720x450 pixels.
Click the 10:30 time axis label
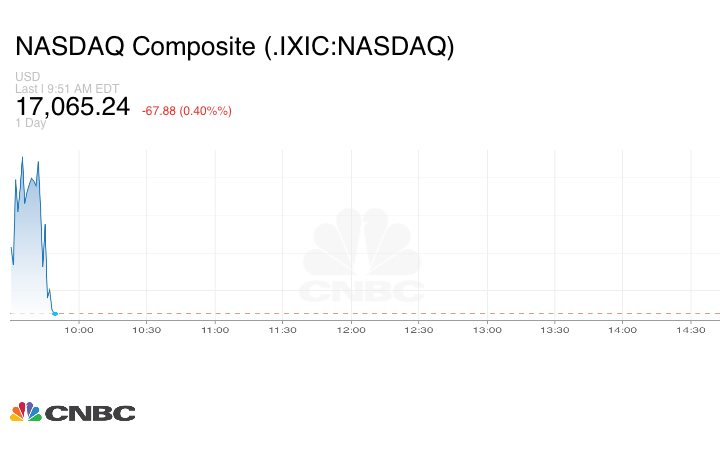point(147,330)
